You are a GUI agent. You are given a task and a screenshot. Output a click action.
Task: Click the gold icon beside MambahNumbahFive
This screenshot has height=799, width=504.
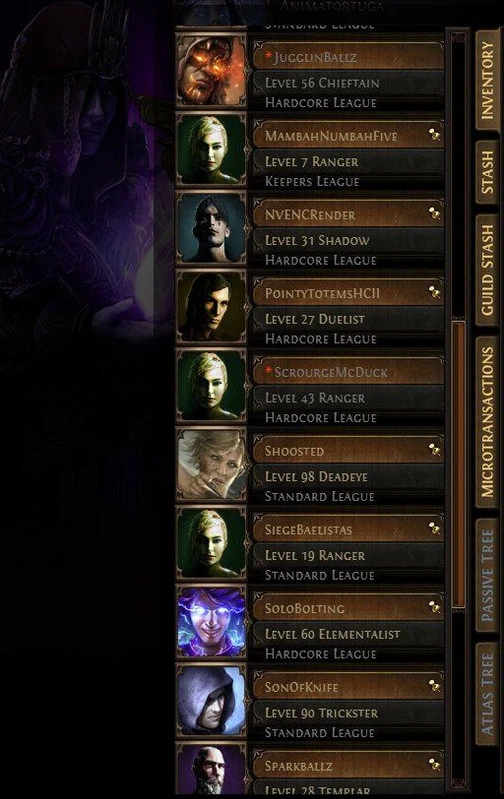(434, 135)
